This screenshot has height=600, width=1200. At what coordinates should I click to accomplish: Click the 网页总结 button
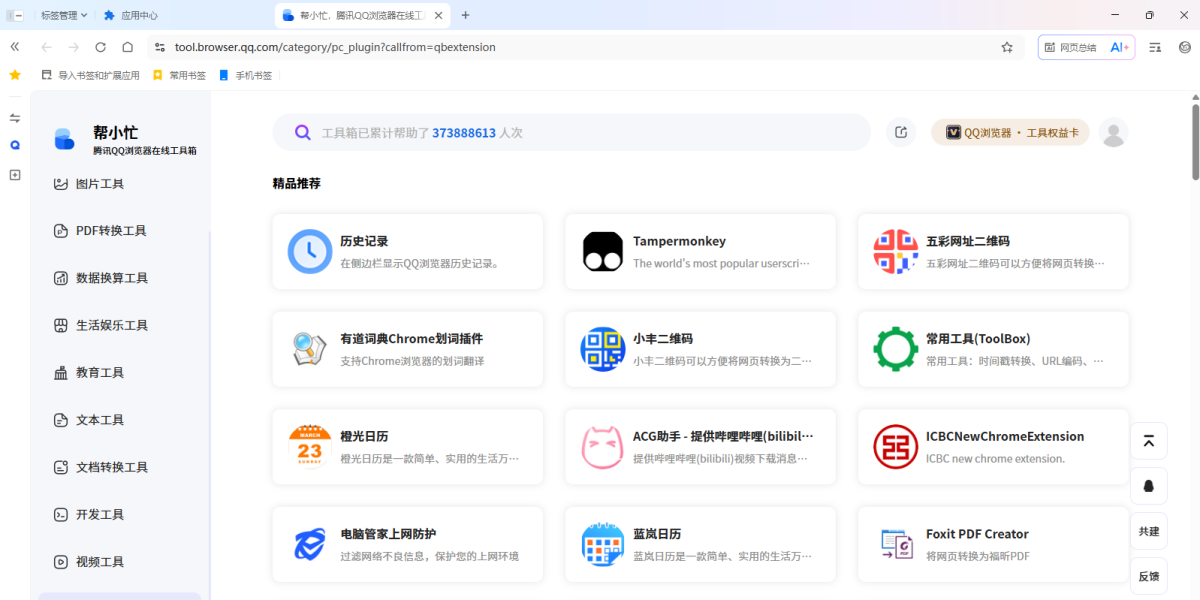(1070, 47)
